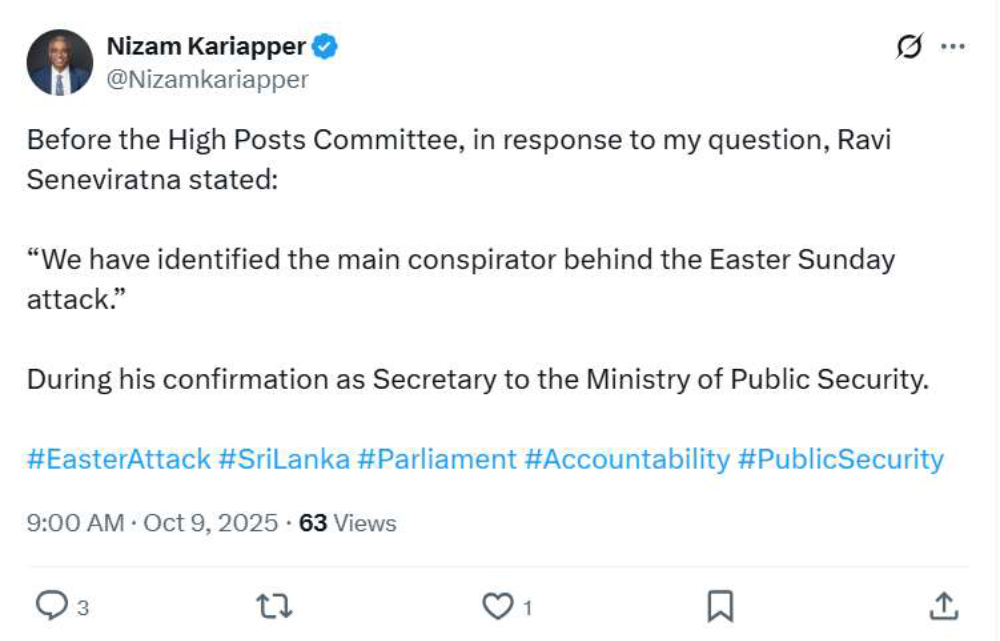Click the blue verified badge

327,46
